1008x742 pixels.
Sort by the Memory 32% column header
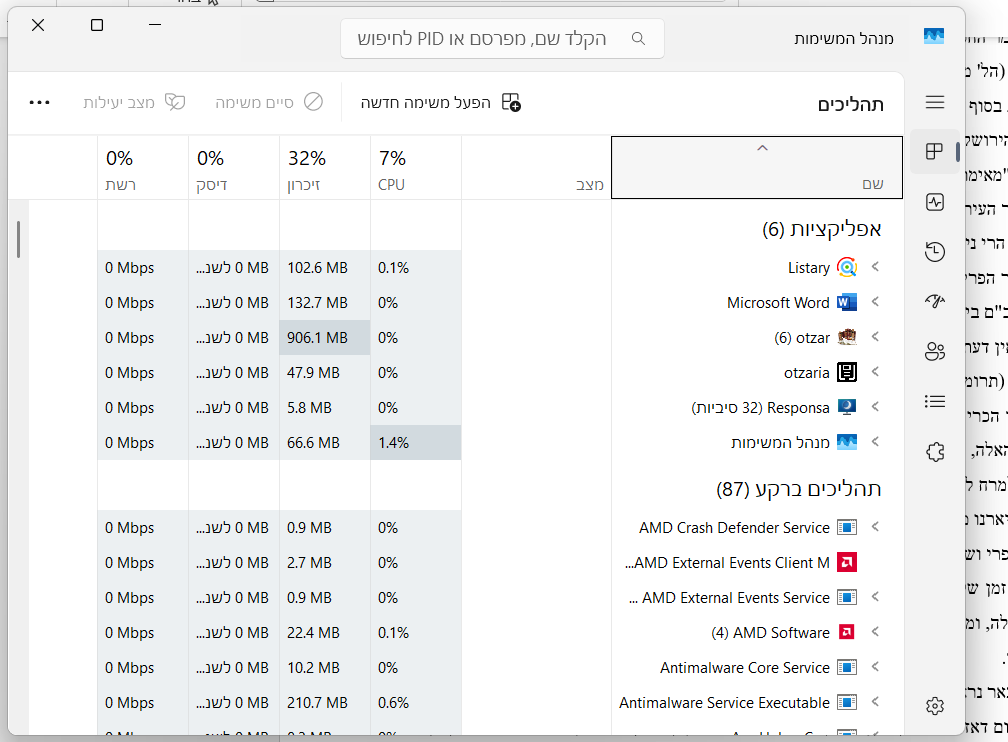(325, 167)
